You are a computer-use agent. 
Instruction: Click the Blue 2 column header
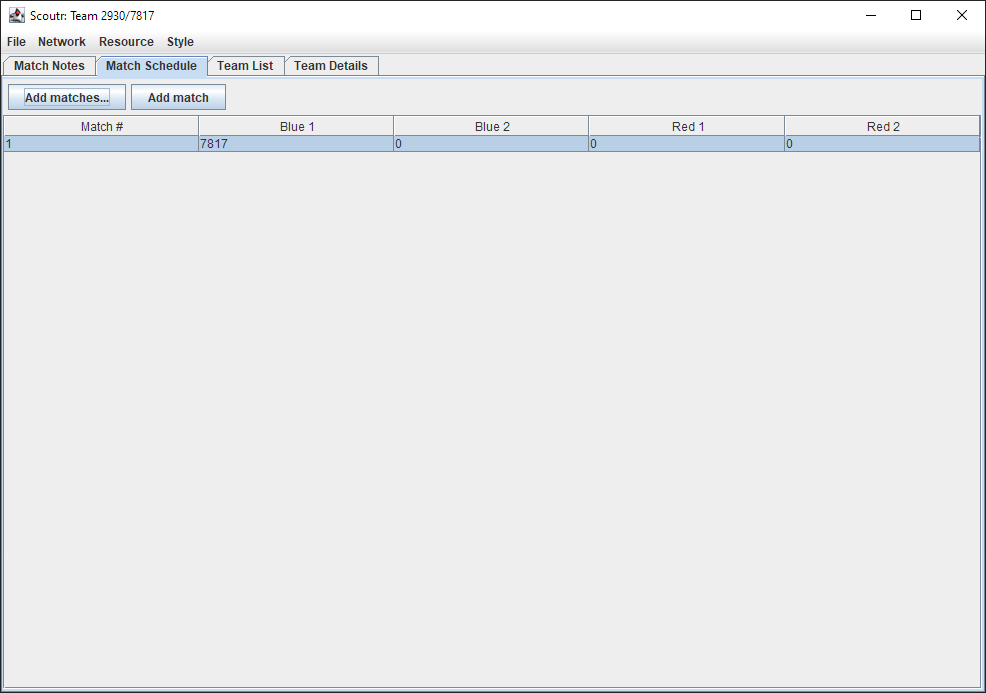pyautogui.click(x=492, y=127)
